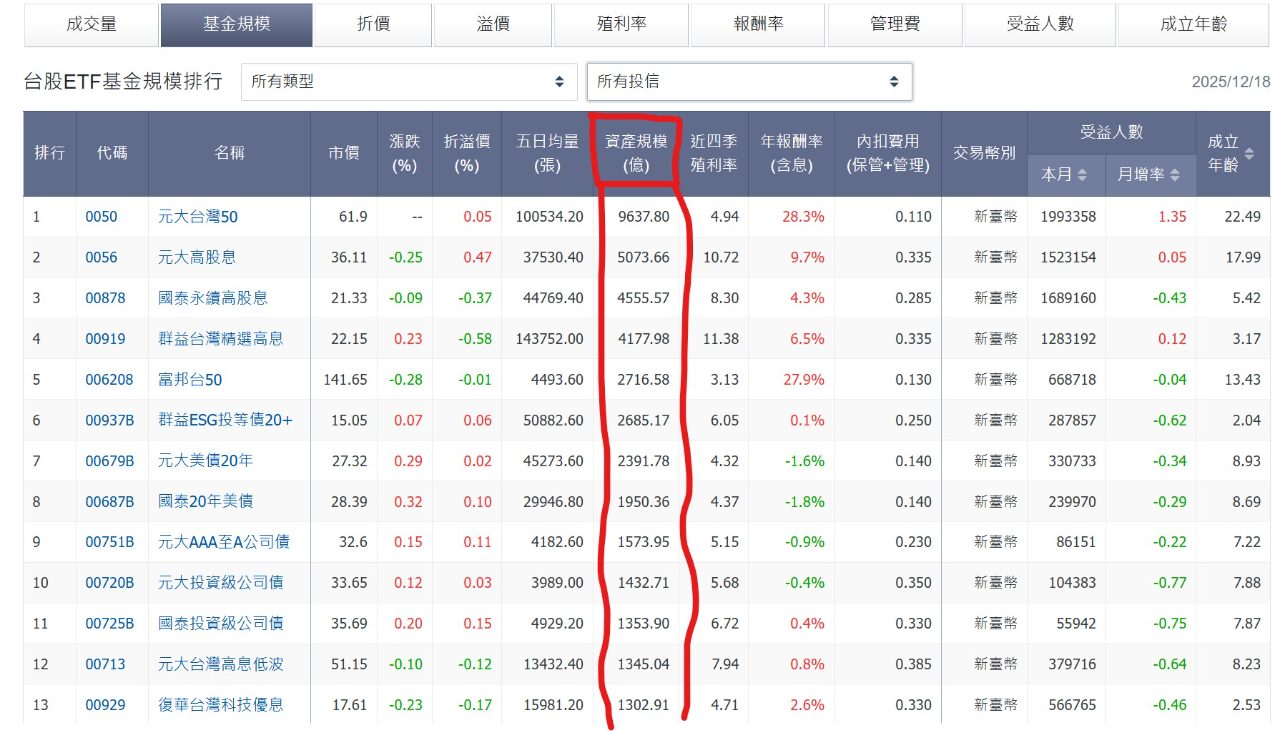The height and width of the screenshot is (731, 1280).
Task: Switch to the 殖利率 tab
Action: pyautogui.click(x=620, y=24)
